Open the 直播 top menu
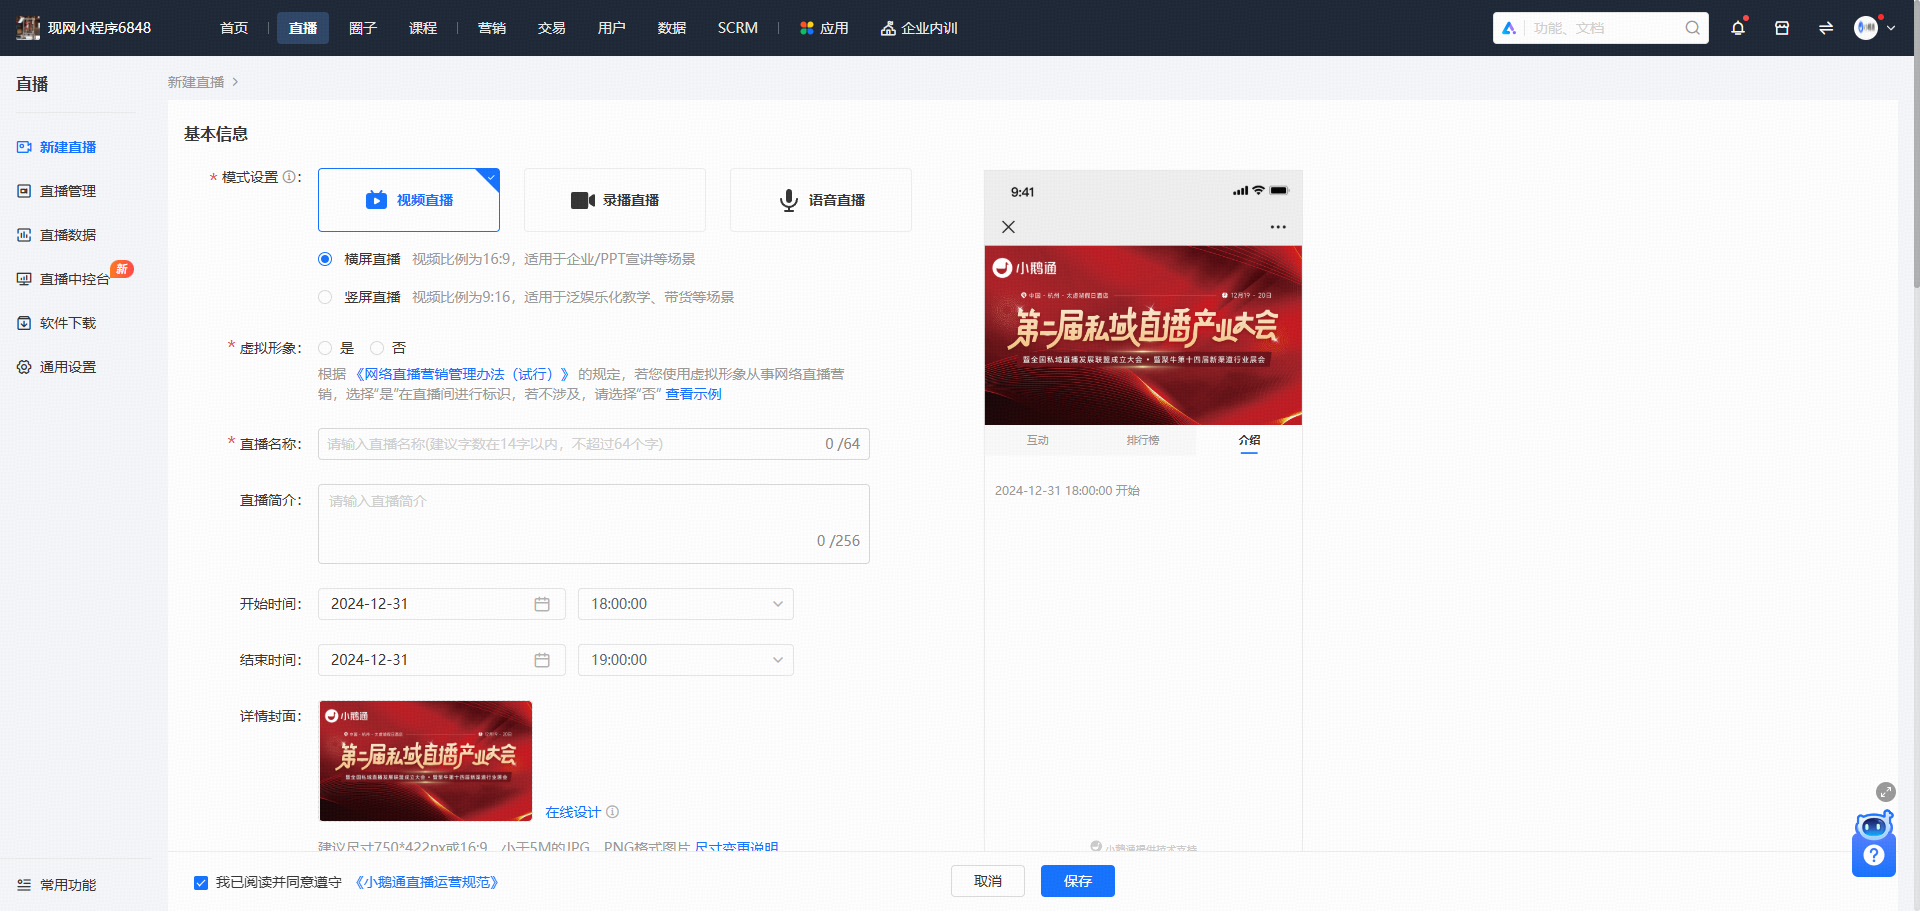This screenshot has width=1920, height=911. (303, 28)
